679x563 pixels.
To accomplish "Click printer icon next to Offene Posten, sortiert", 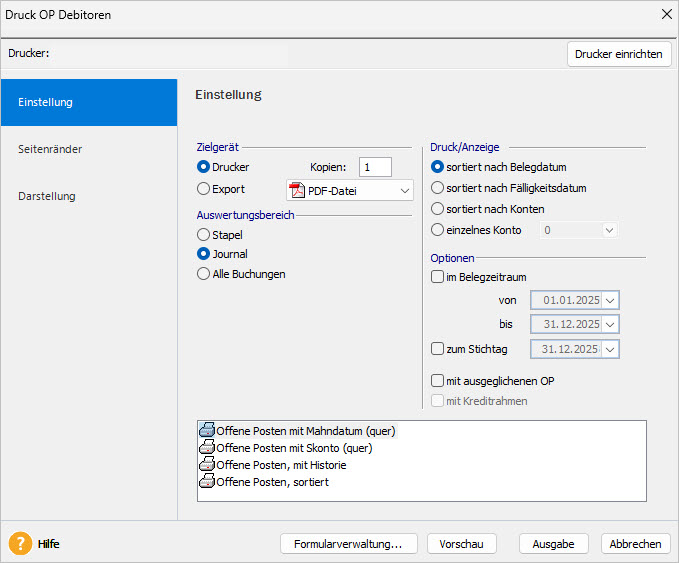I will coord(207,481).
